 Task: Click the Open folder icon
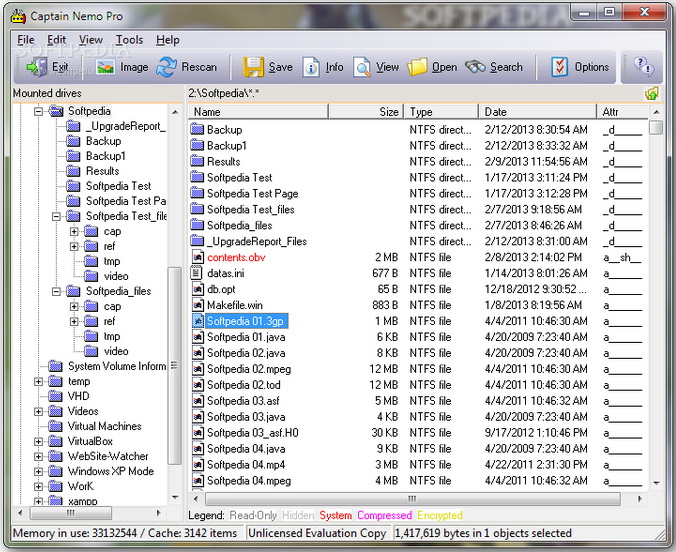tap(417, 67)
